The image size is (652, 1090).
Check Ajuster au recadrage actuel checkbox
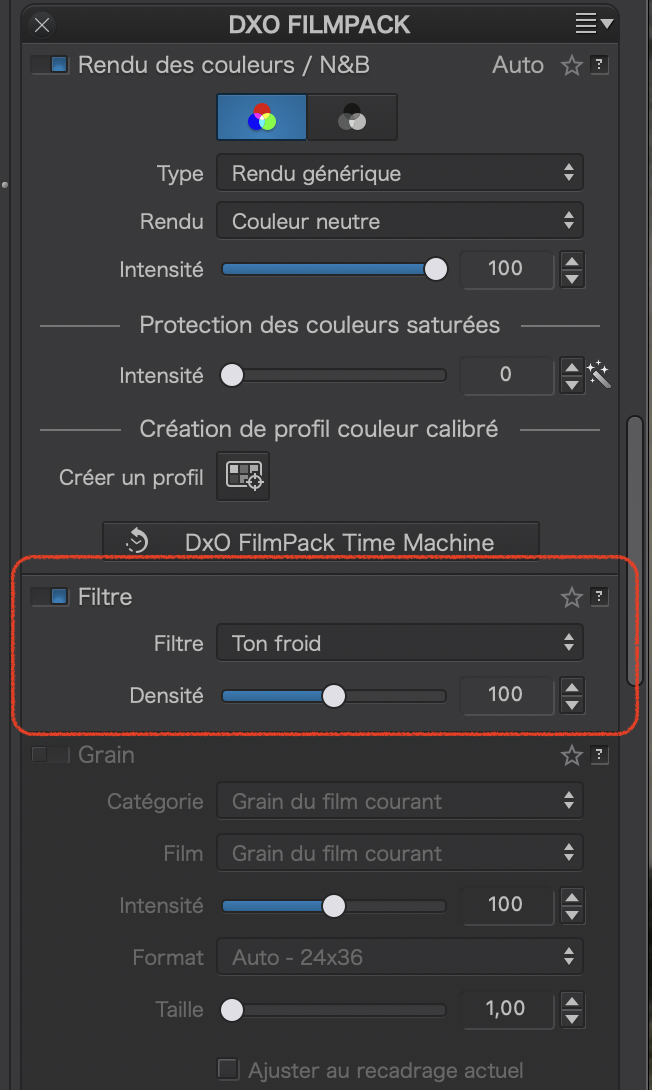click(x=228, y=1069)
